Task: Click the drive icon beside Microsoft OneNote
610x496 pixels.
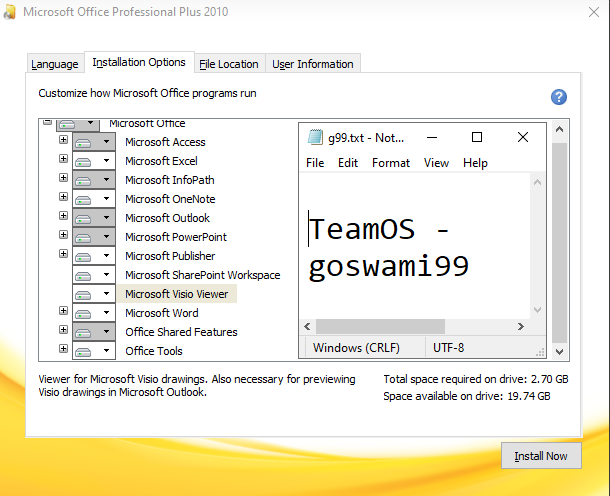Action: tap(85, 199)
